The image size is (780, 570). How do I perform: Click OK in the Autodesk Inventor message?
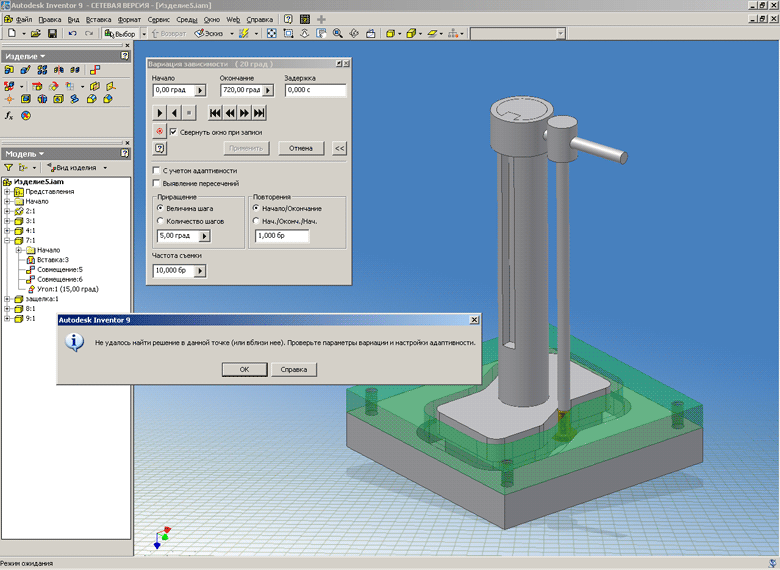tap(244, 370)
